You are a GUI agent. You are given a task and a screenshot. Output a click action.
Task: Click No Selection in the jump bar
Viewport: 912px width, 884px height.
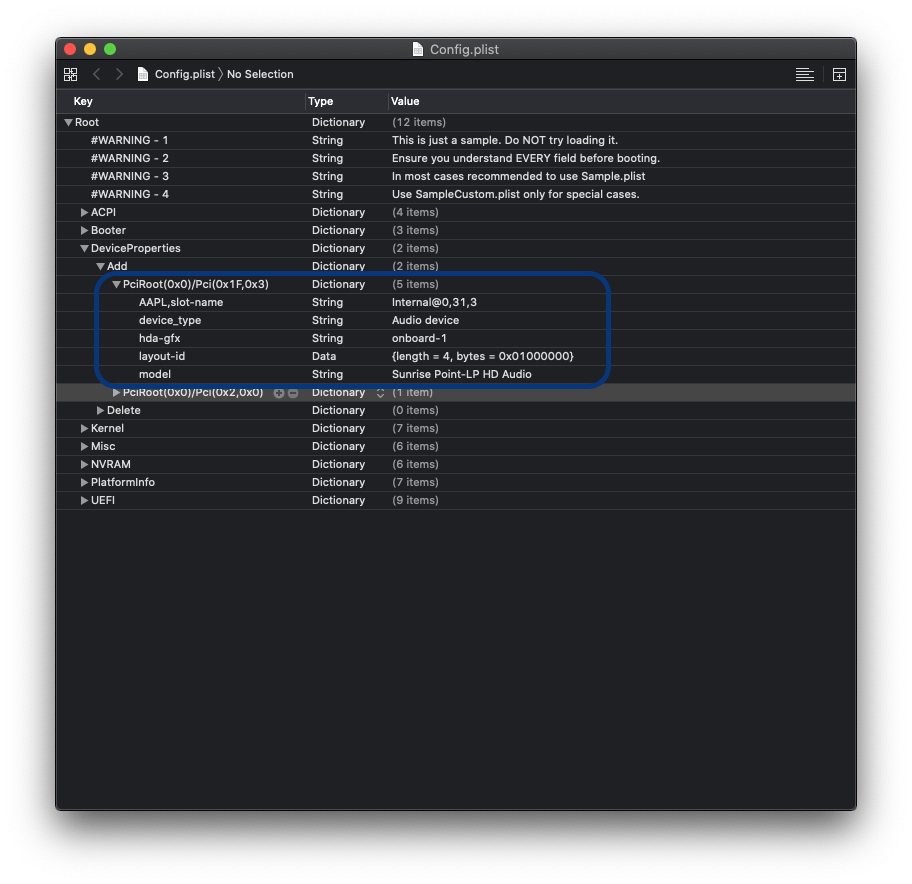[260, 74]
